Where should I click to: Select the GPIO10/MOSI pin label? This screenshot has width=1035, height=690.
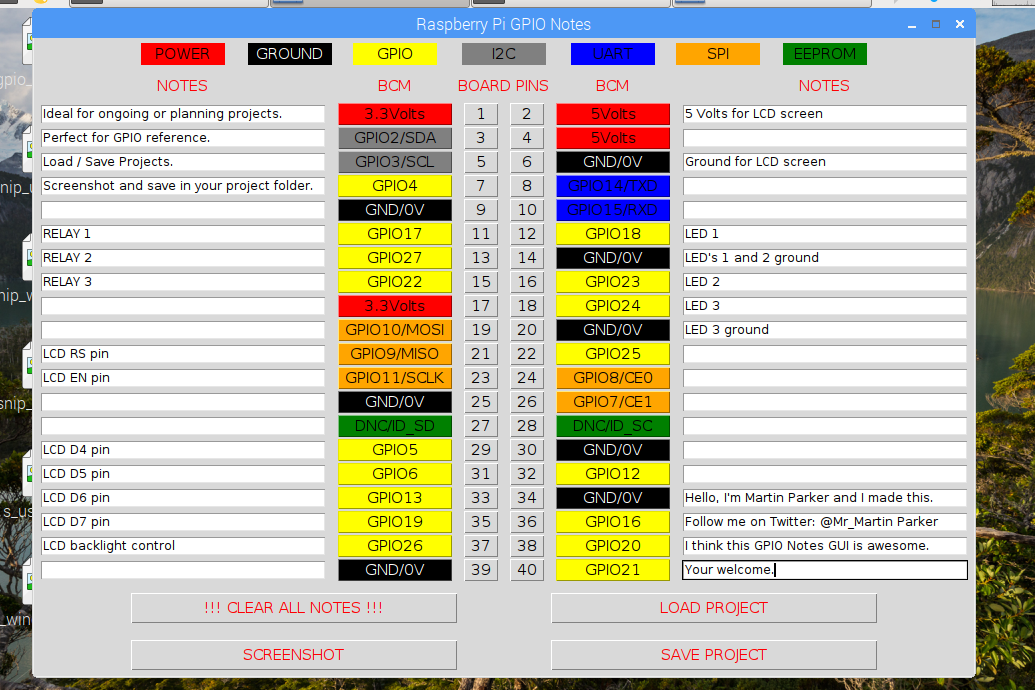(395, 330)
